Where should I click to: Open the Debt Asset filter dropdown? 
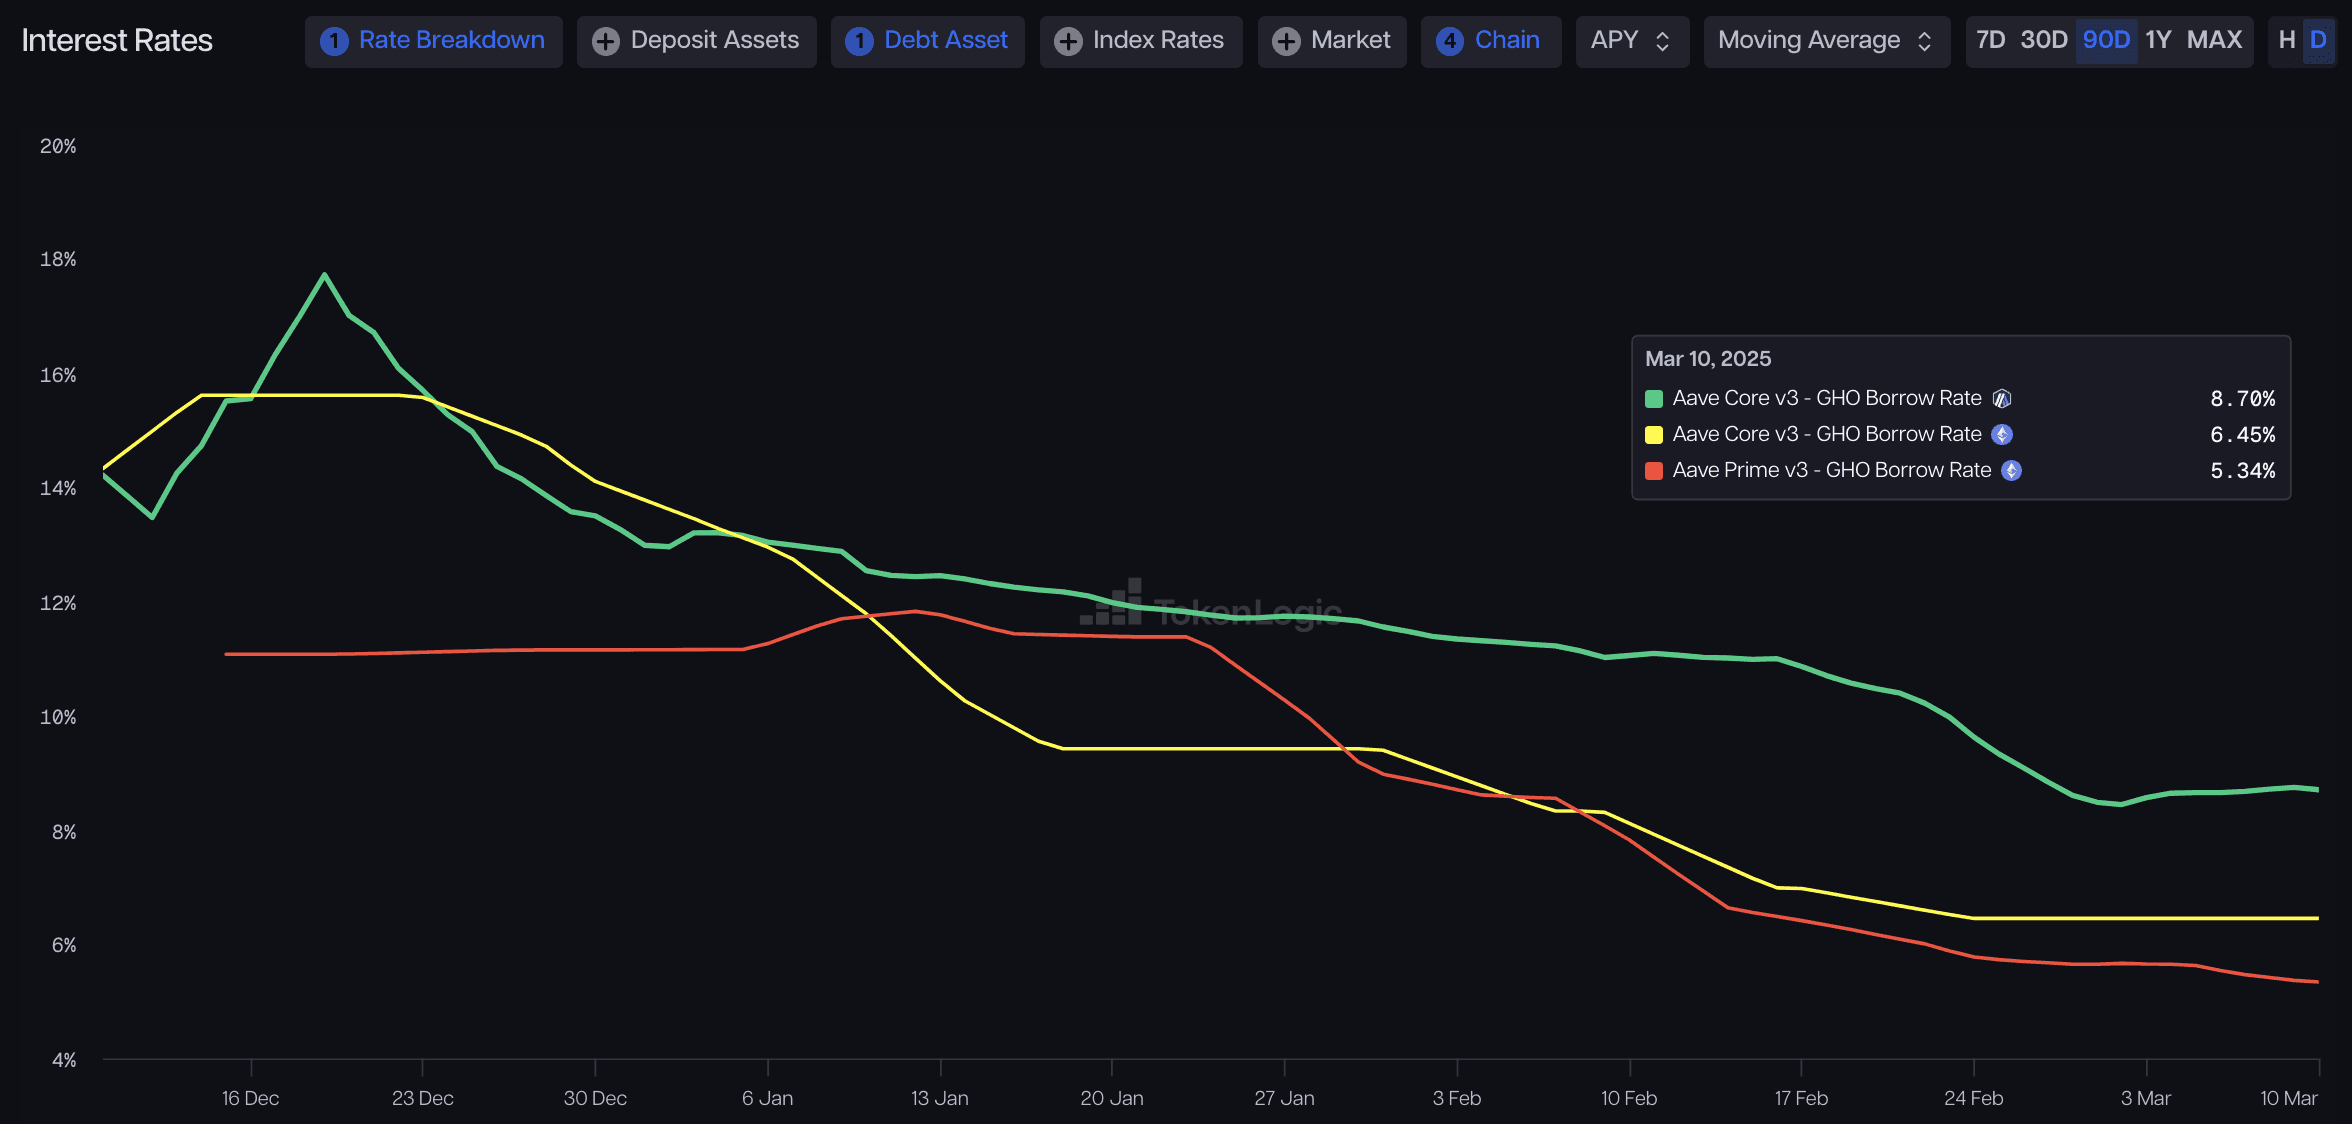pos(927,41)
